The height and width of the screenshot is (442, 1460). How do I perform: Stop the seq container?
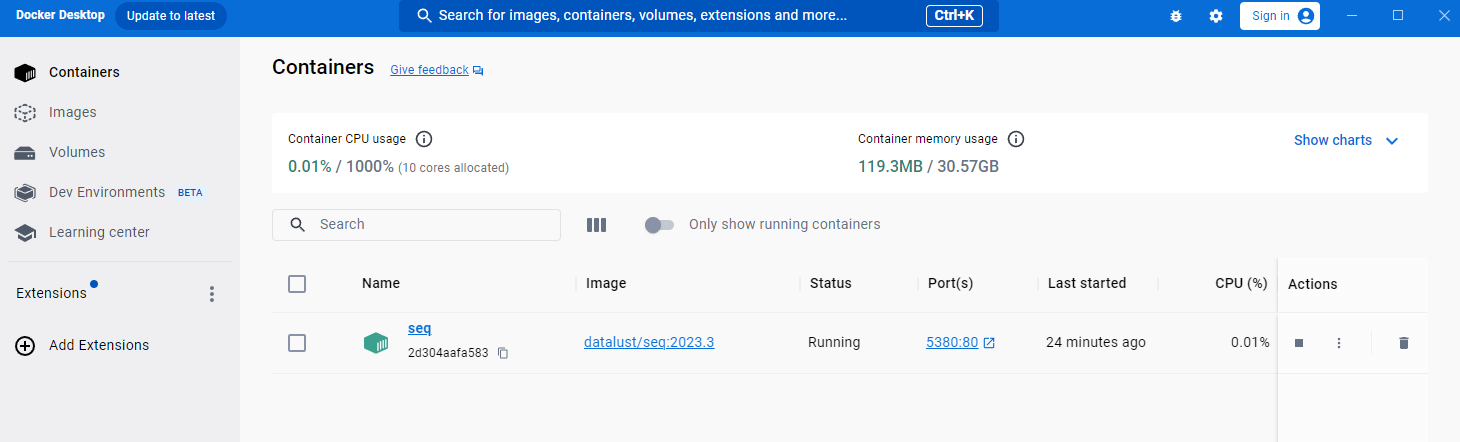point(1299,343)
